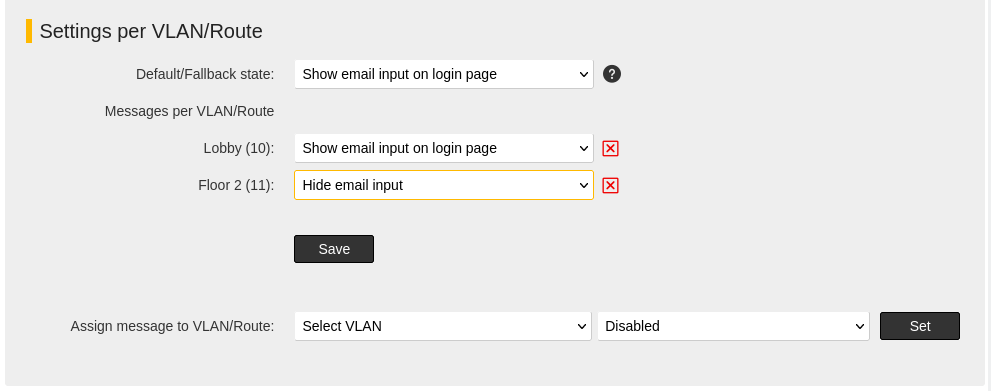Expand the Floor 2 (11) dropdown

click(444, 185)
